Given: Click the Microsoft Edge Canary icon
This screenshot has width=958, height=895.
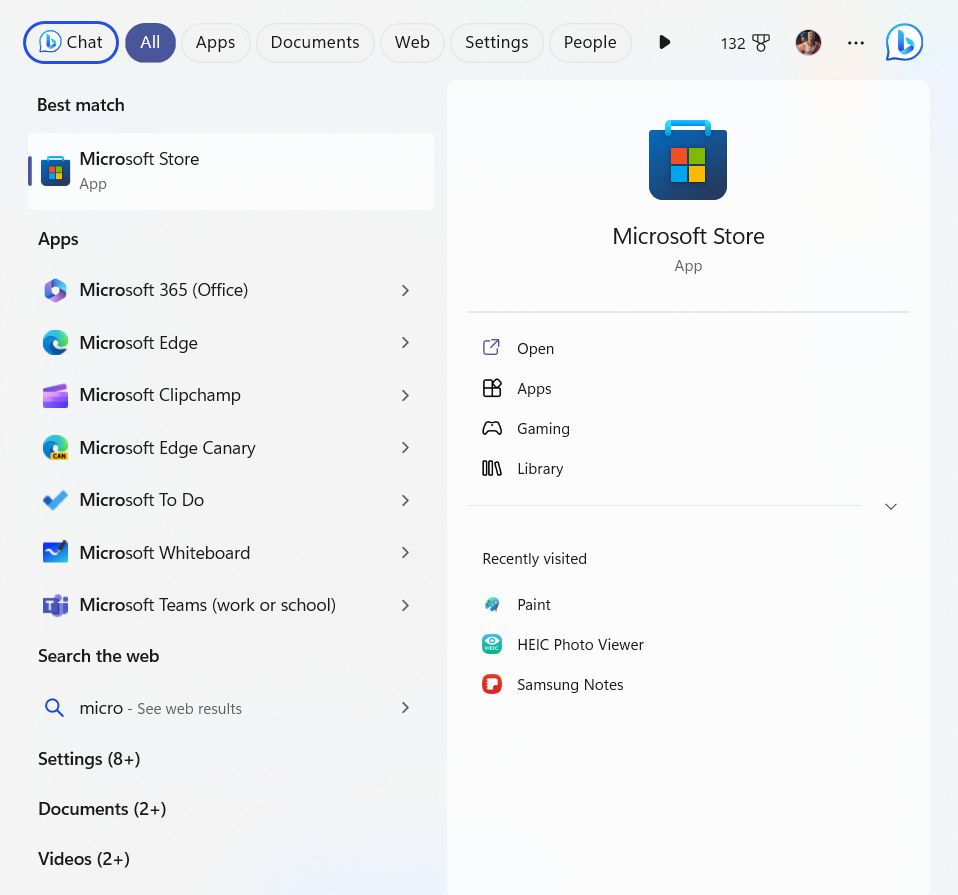Looking at the screenshot, I should point(56,448).
